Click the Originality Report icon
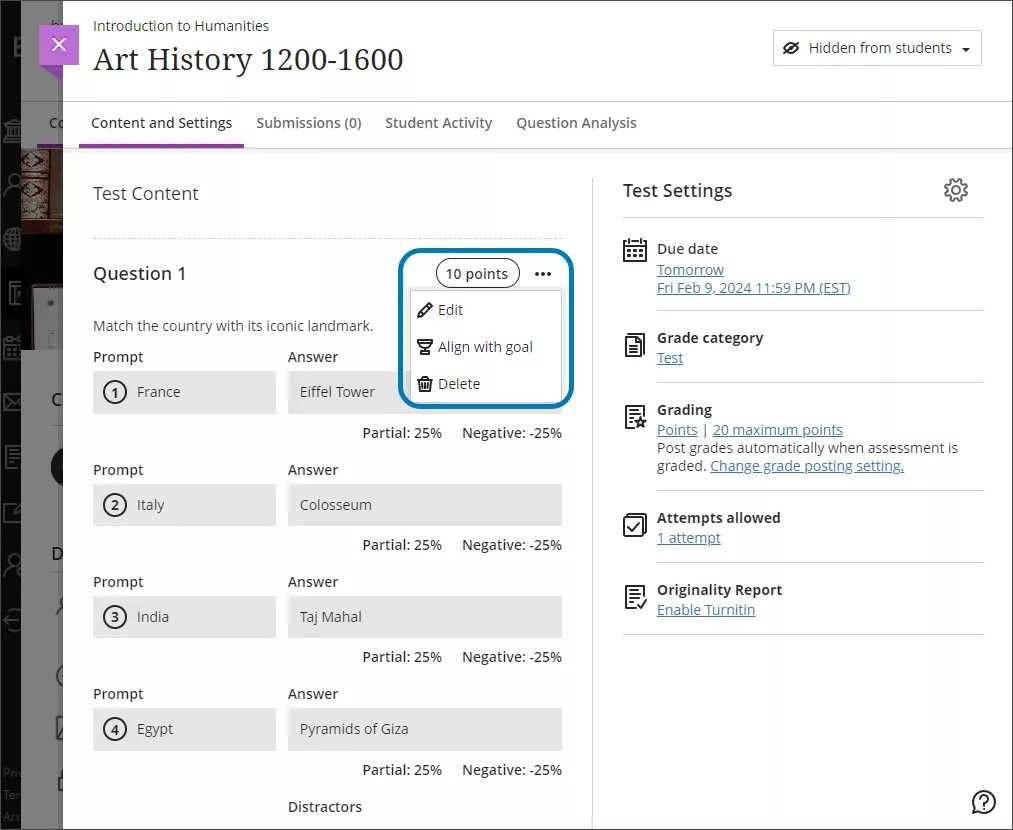This screenshot has width=1013, height=830. pos(635,596)
